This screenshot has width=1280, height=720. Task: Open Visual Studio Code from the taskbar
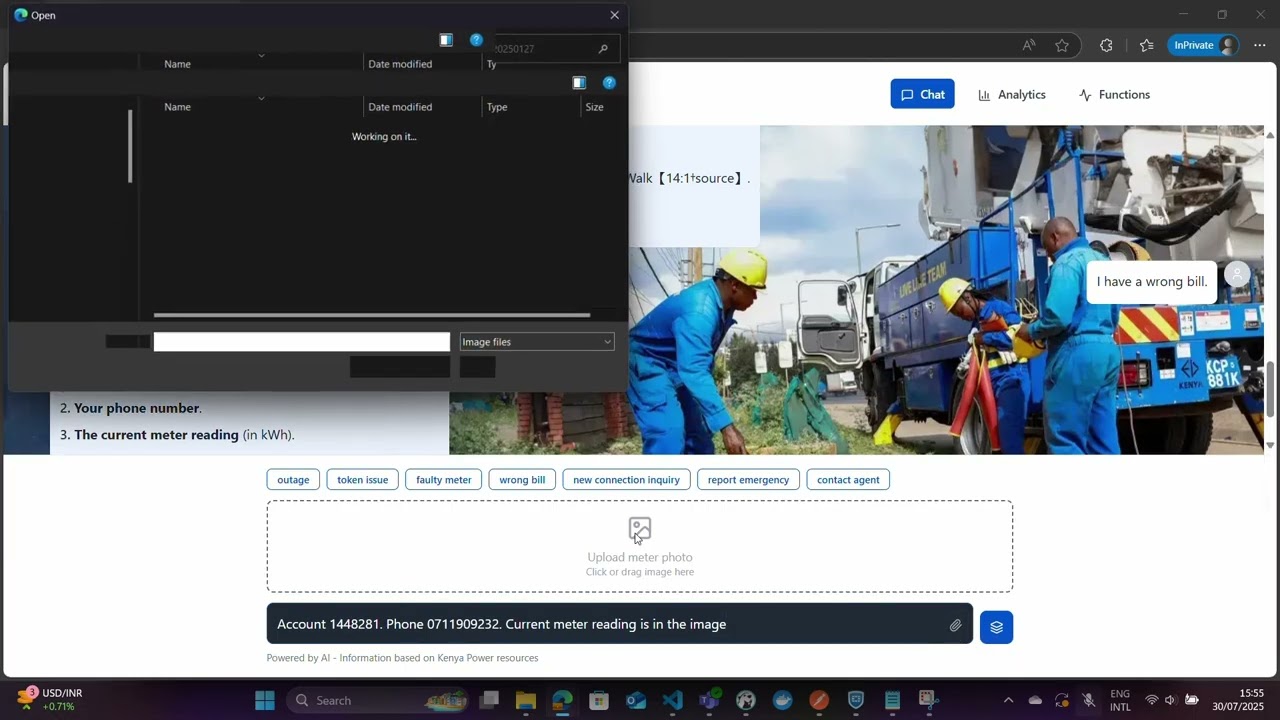(672, 700)
